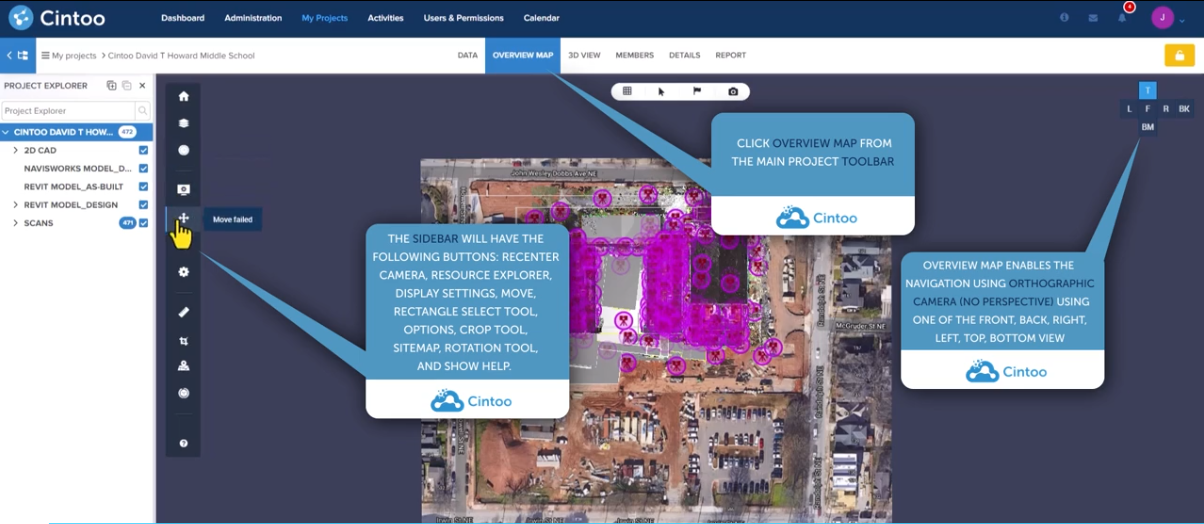Select the ruler measure tool

coord(183,312)
